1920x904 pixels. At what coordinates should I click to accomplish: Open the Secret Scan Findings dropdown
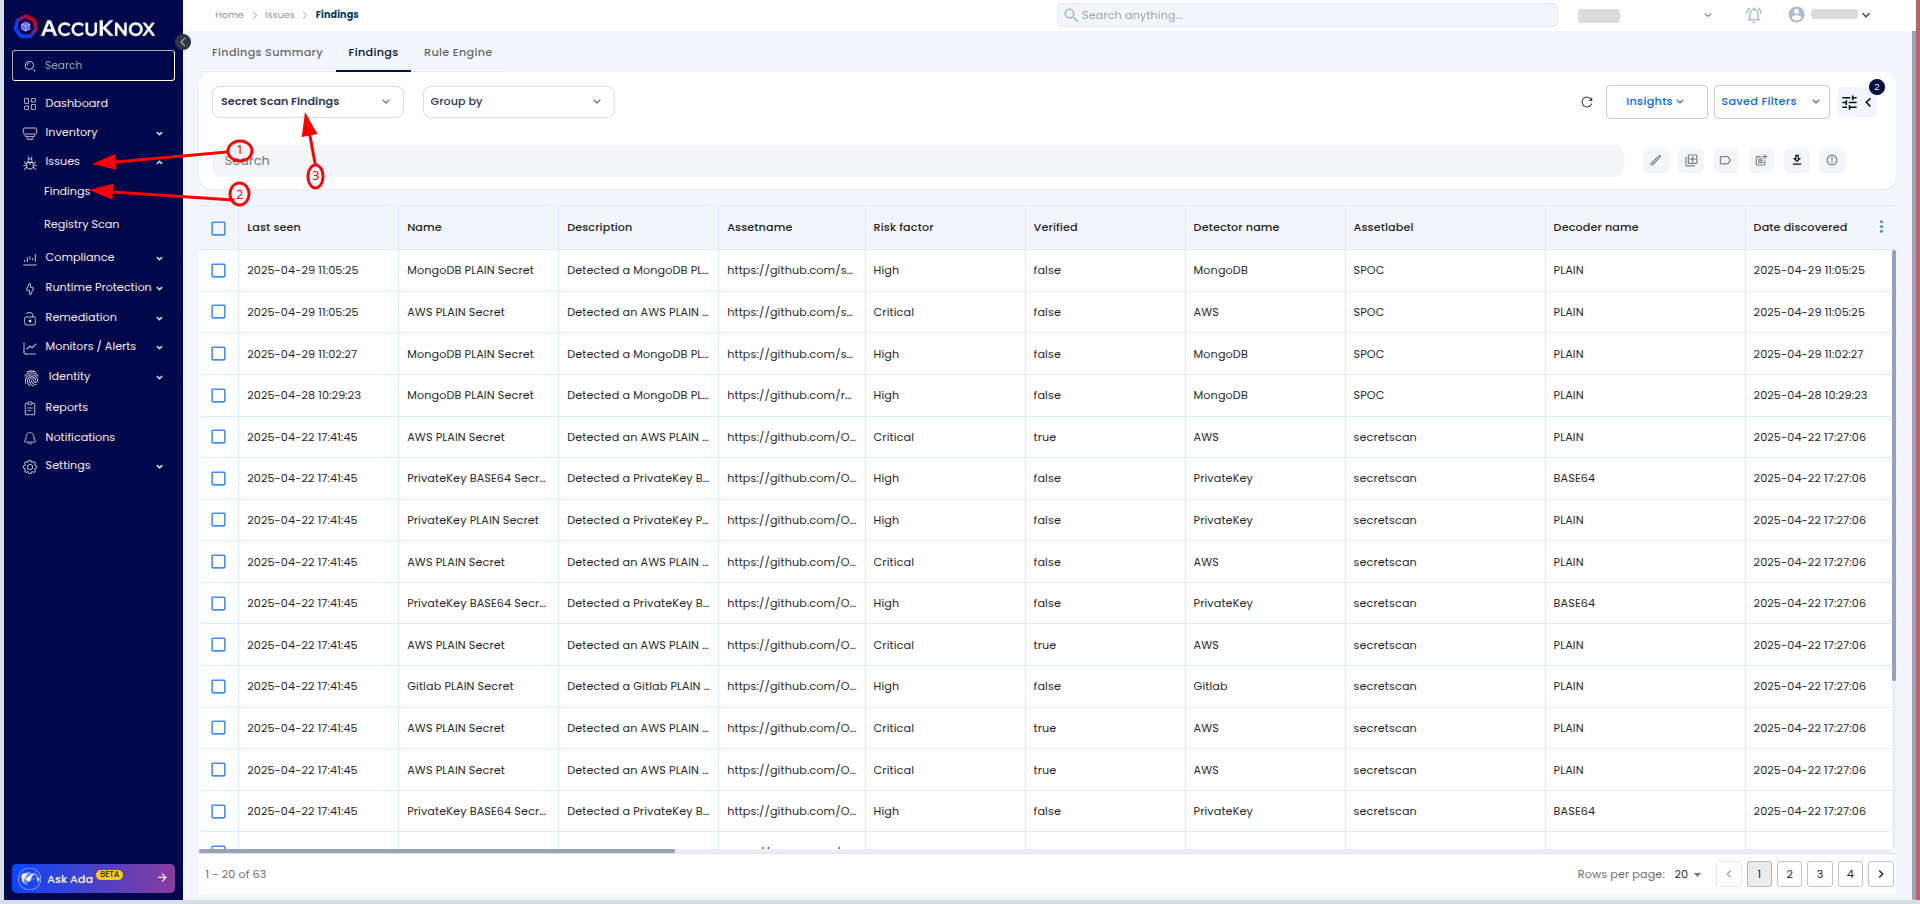(x=307, y=102)
